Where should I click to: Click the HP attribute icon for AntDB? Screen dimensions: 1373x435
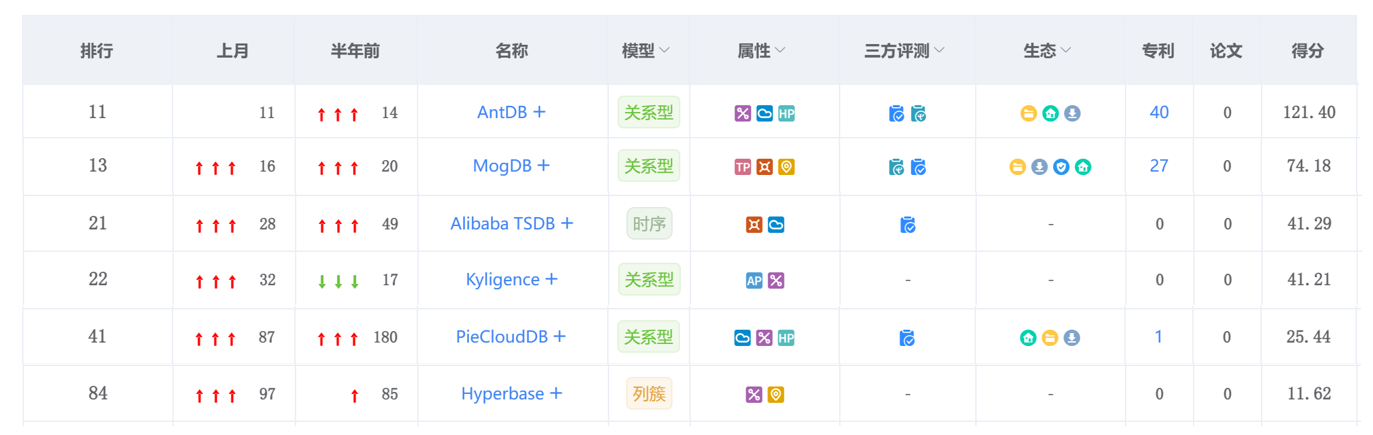(x=786, y=113)
